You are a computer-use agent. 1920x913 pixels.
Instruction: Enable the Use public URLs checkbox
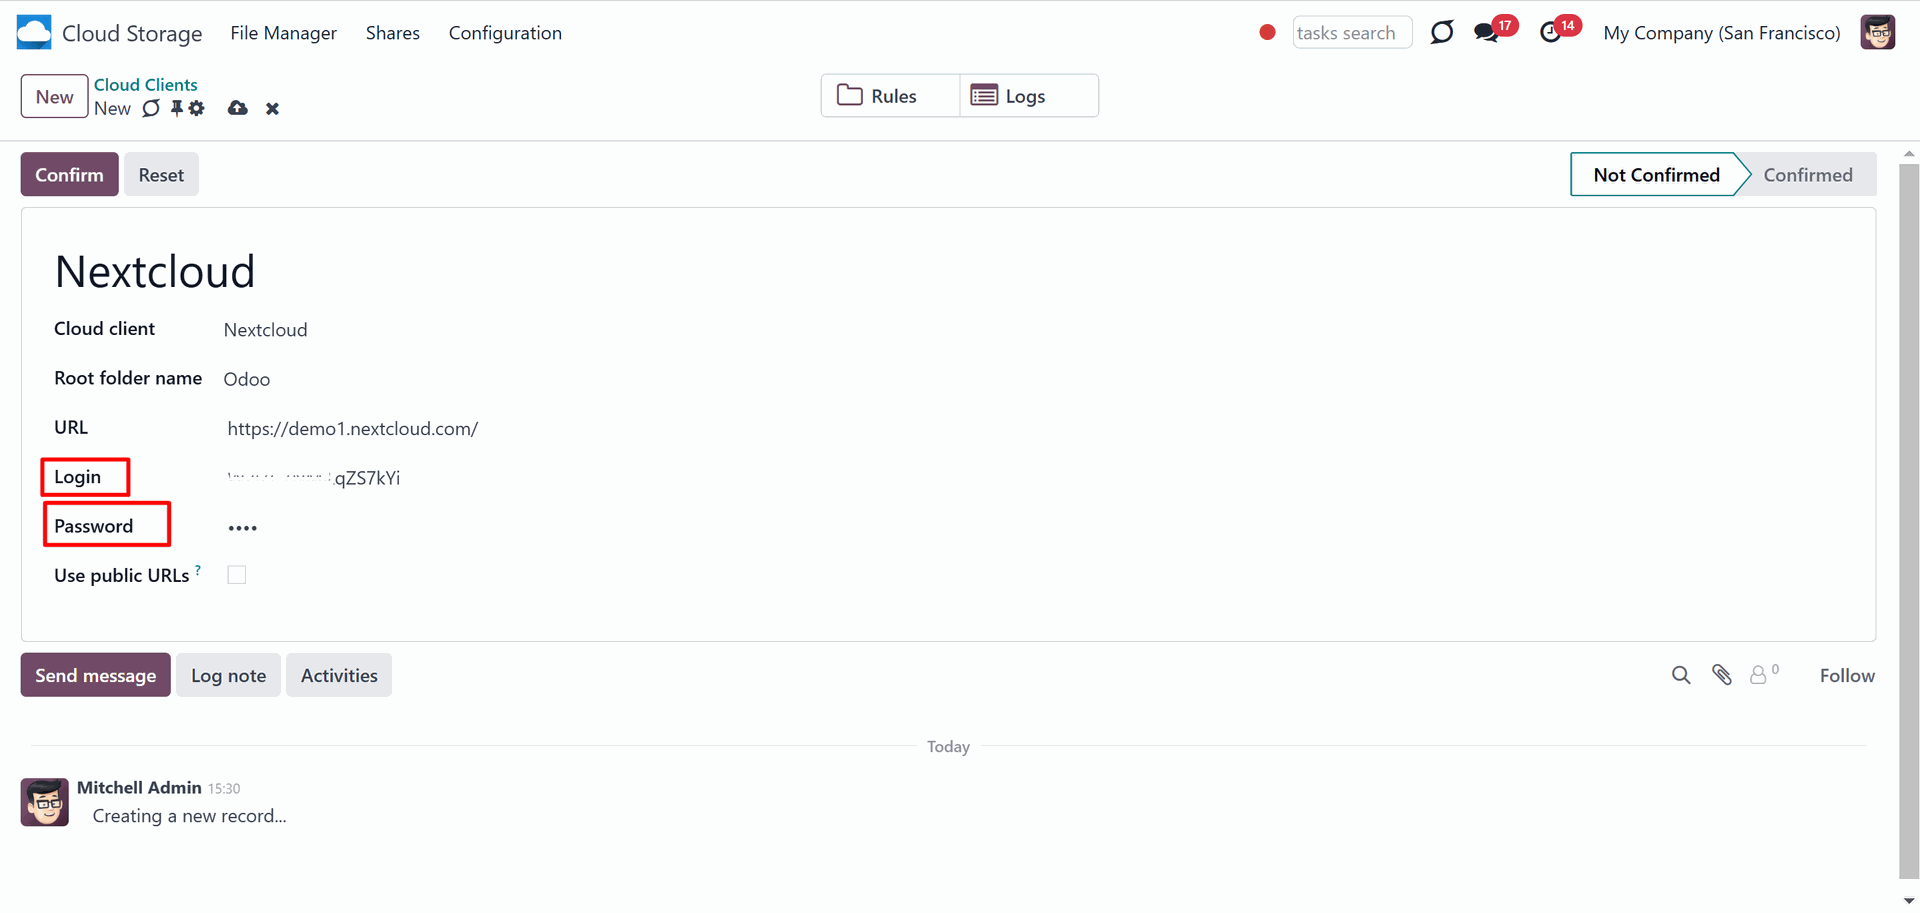(237, 575)
